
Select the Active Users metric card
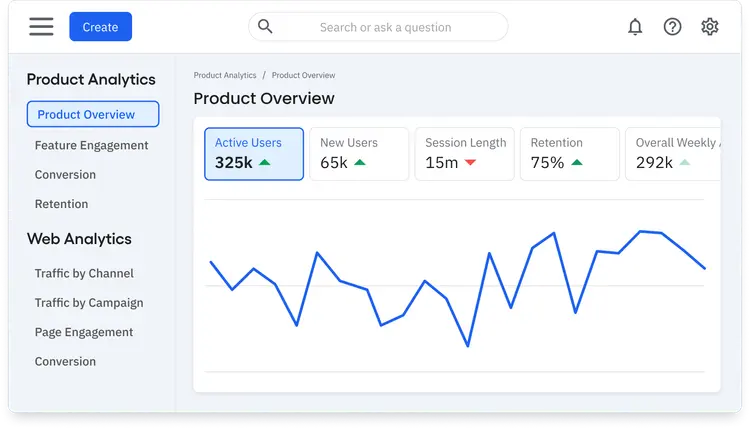(x=254, y=154)
